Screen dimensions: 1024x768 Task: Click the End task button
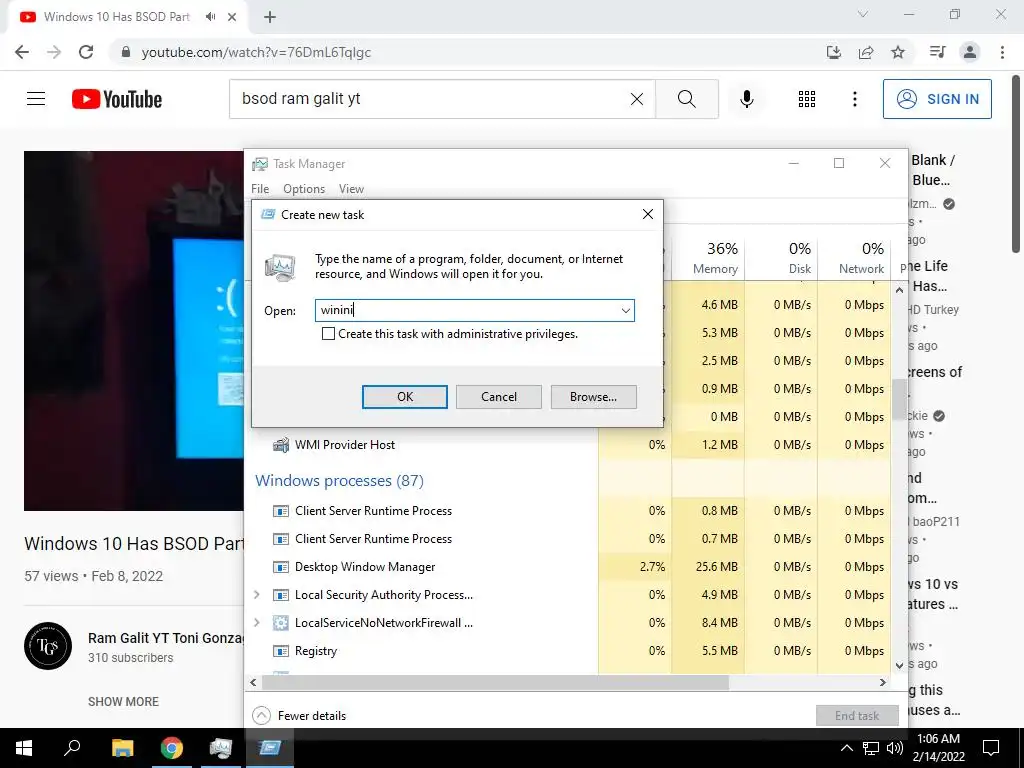[857, 716]
